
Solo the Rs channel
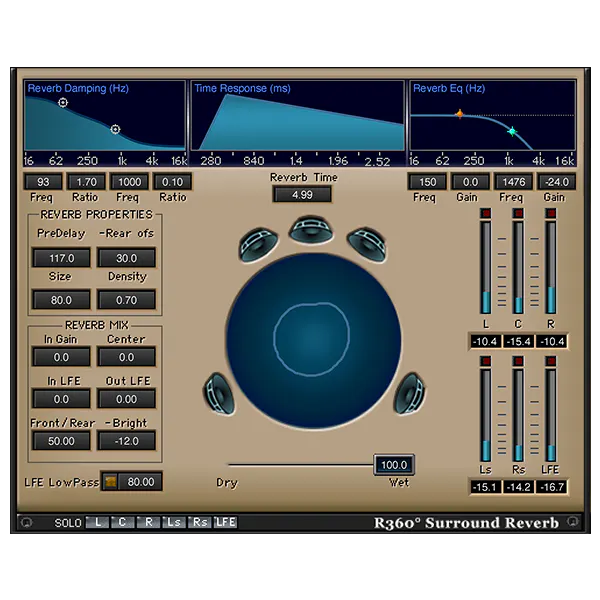click(199, 522)
